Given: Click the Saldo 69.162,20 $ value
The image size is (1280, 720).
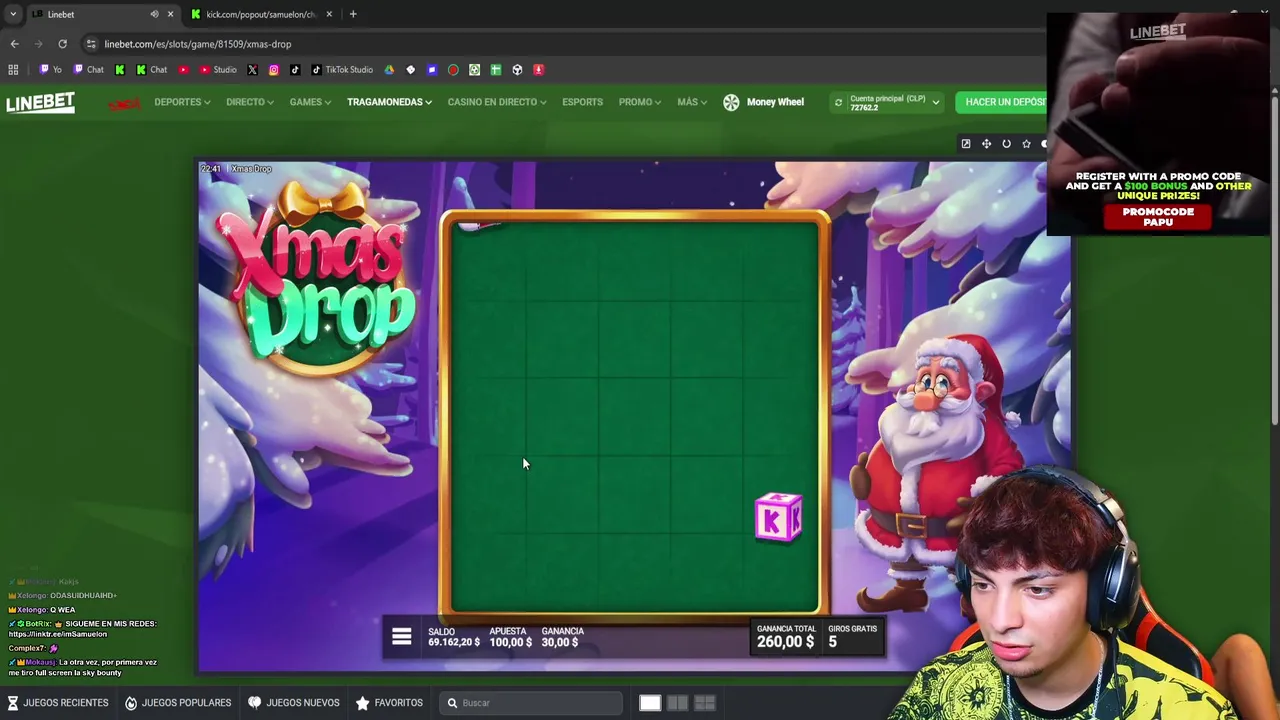Looking at the screenshot, I should (454, 642).
